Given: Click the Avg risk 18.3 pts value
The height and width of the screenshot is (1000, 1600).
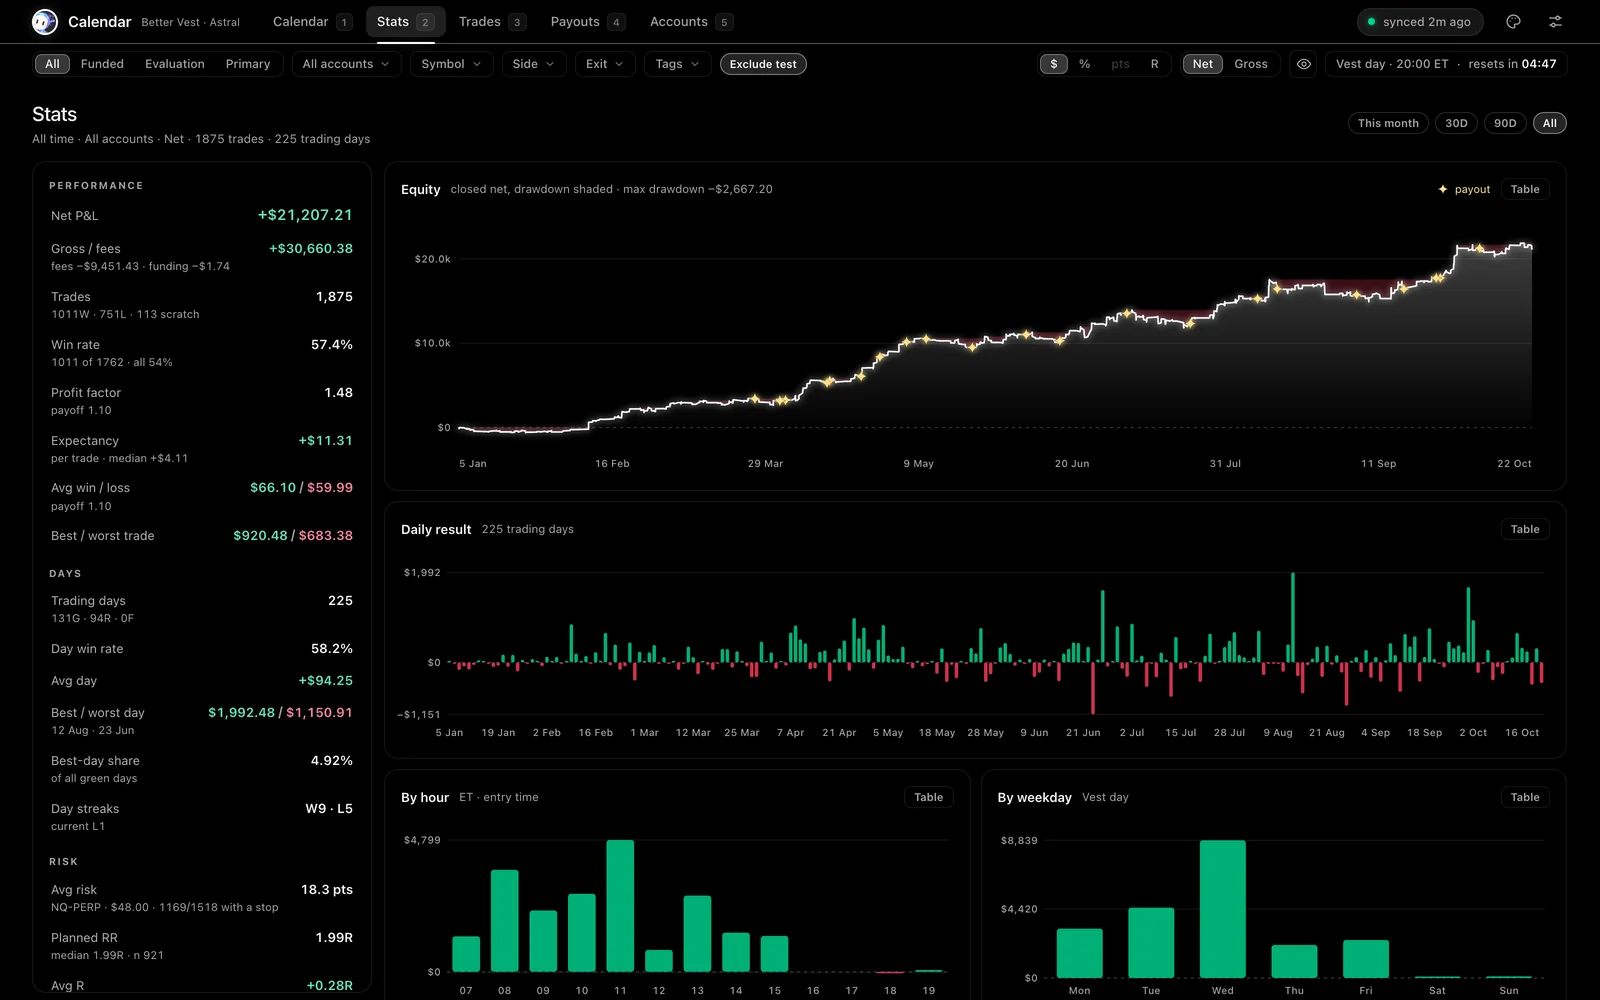Looking at the screenshot, I should tap(327, 890).
